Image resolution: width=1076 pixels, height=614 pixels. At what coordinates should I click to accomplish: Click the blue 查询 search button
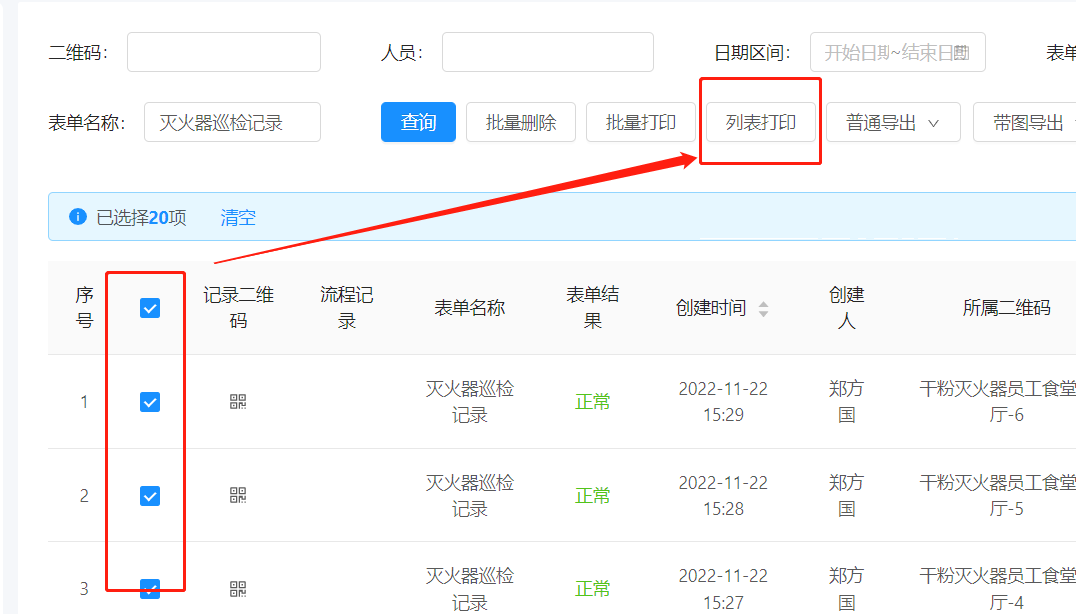pyautogui.click(x=418, y=121)
